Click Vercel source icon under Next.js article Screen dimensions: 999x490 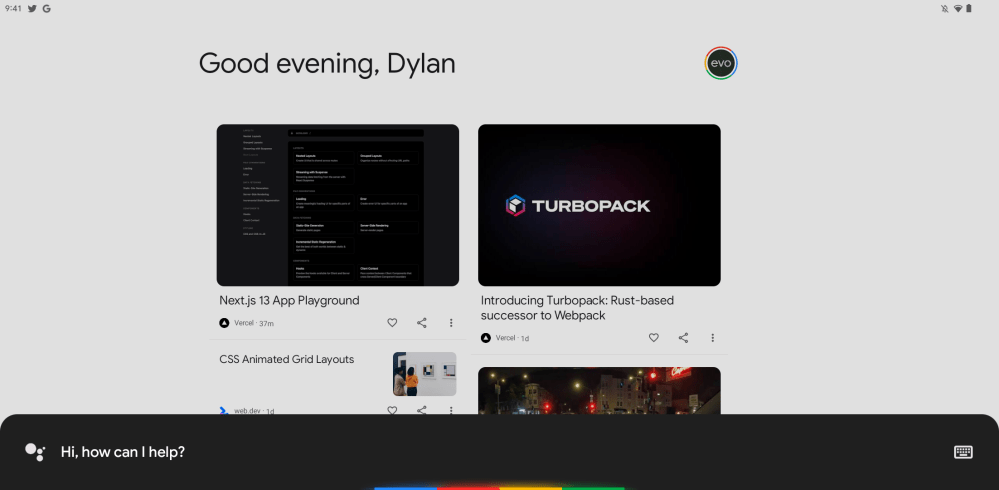[224, 323]
